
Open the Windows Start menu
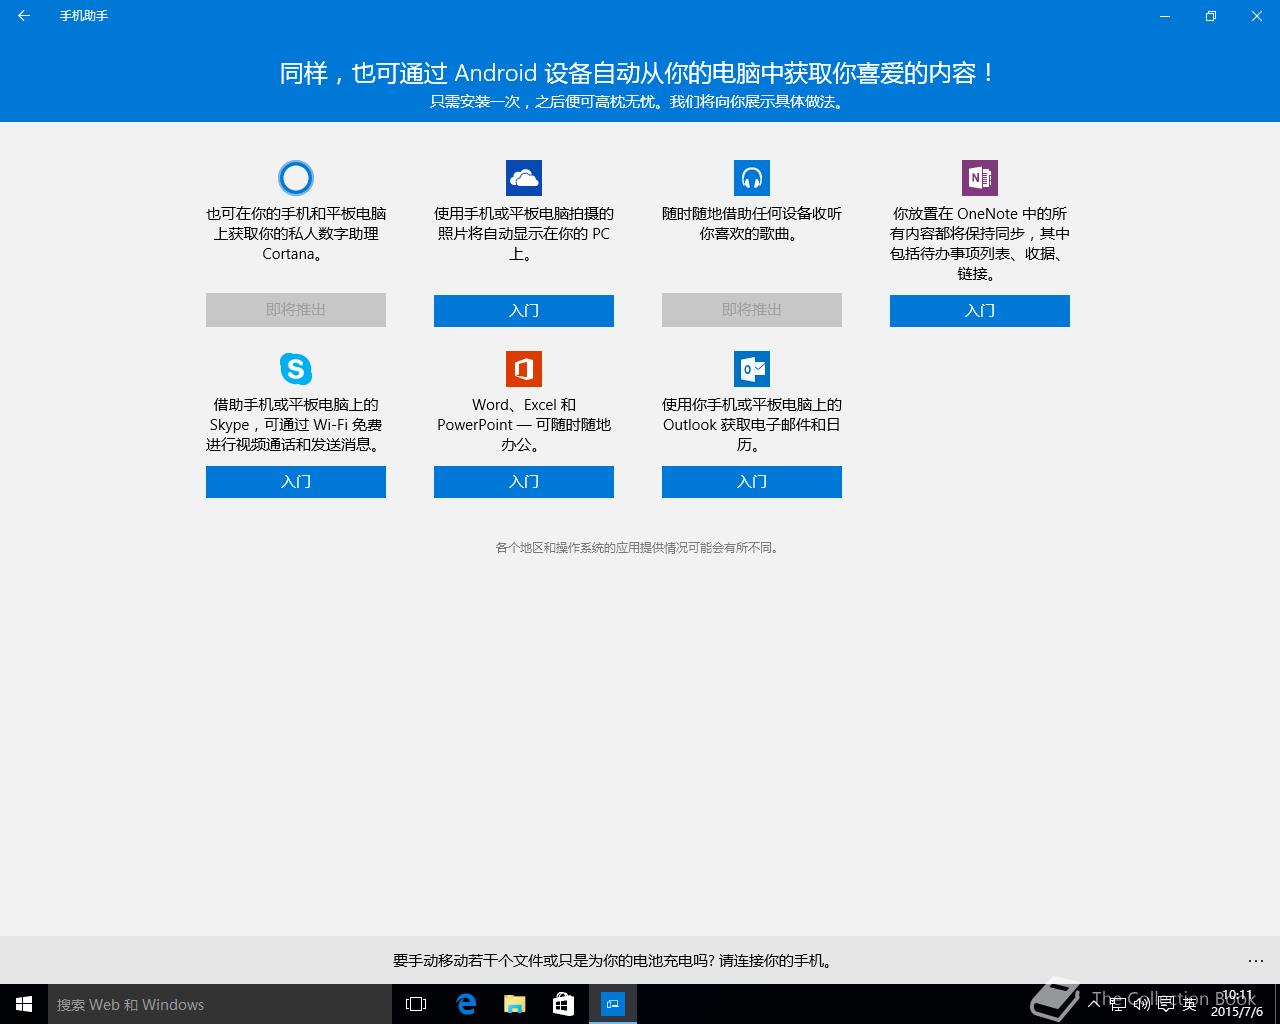(x=24, y=1004)
